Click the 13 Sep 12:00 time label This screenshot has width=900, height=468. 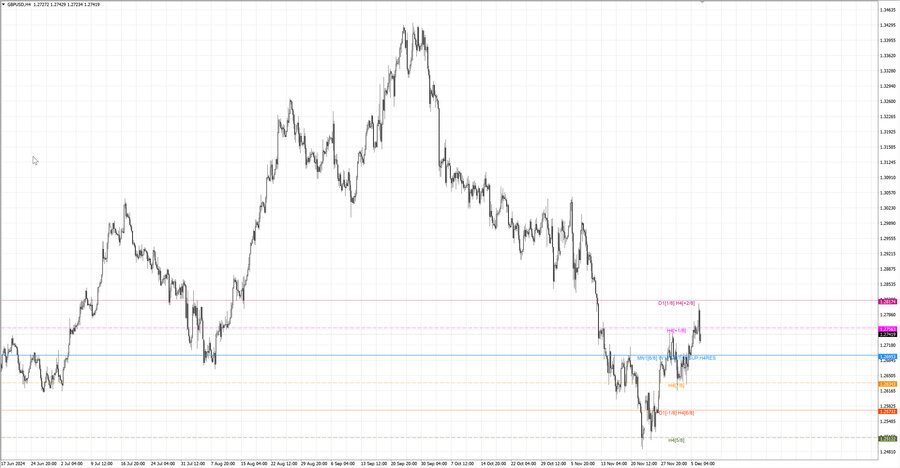[x=374, y=463]
